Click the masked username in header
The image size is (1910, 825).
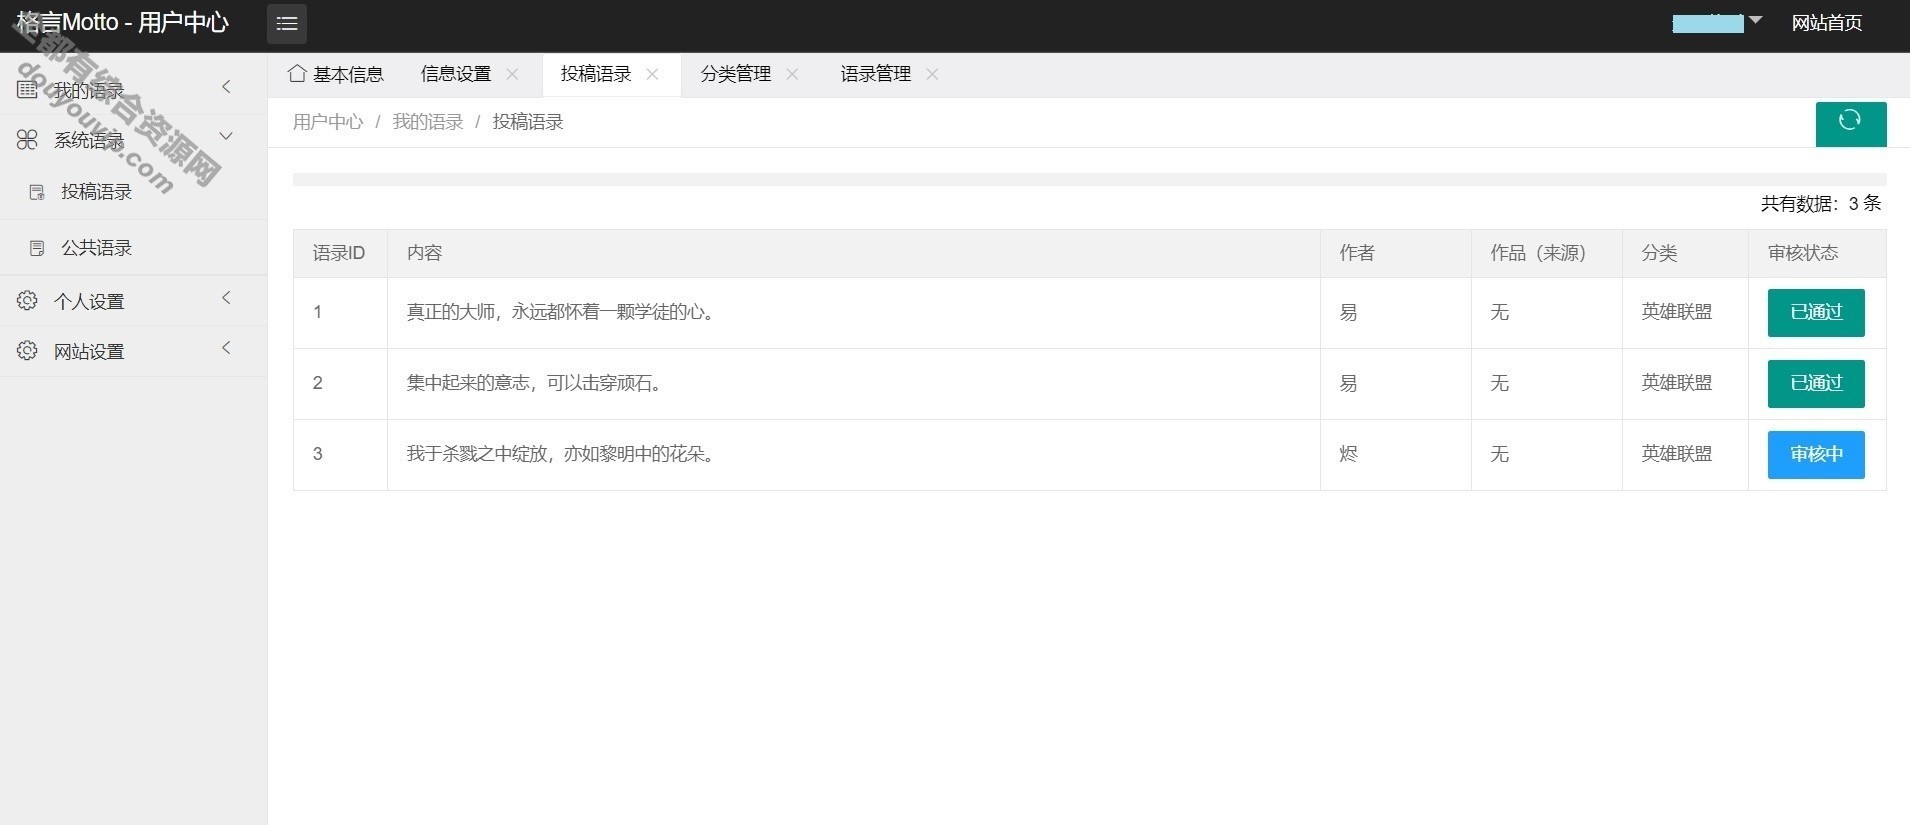point(1708,23)
